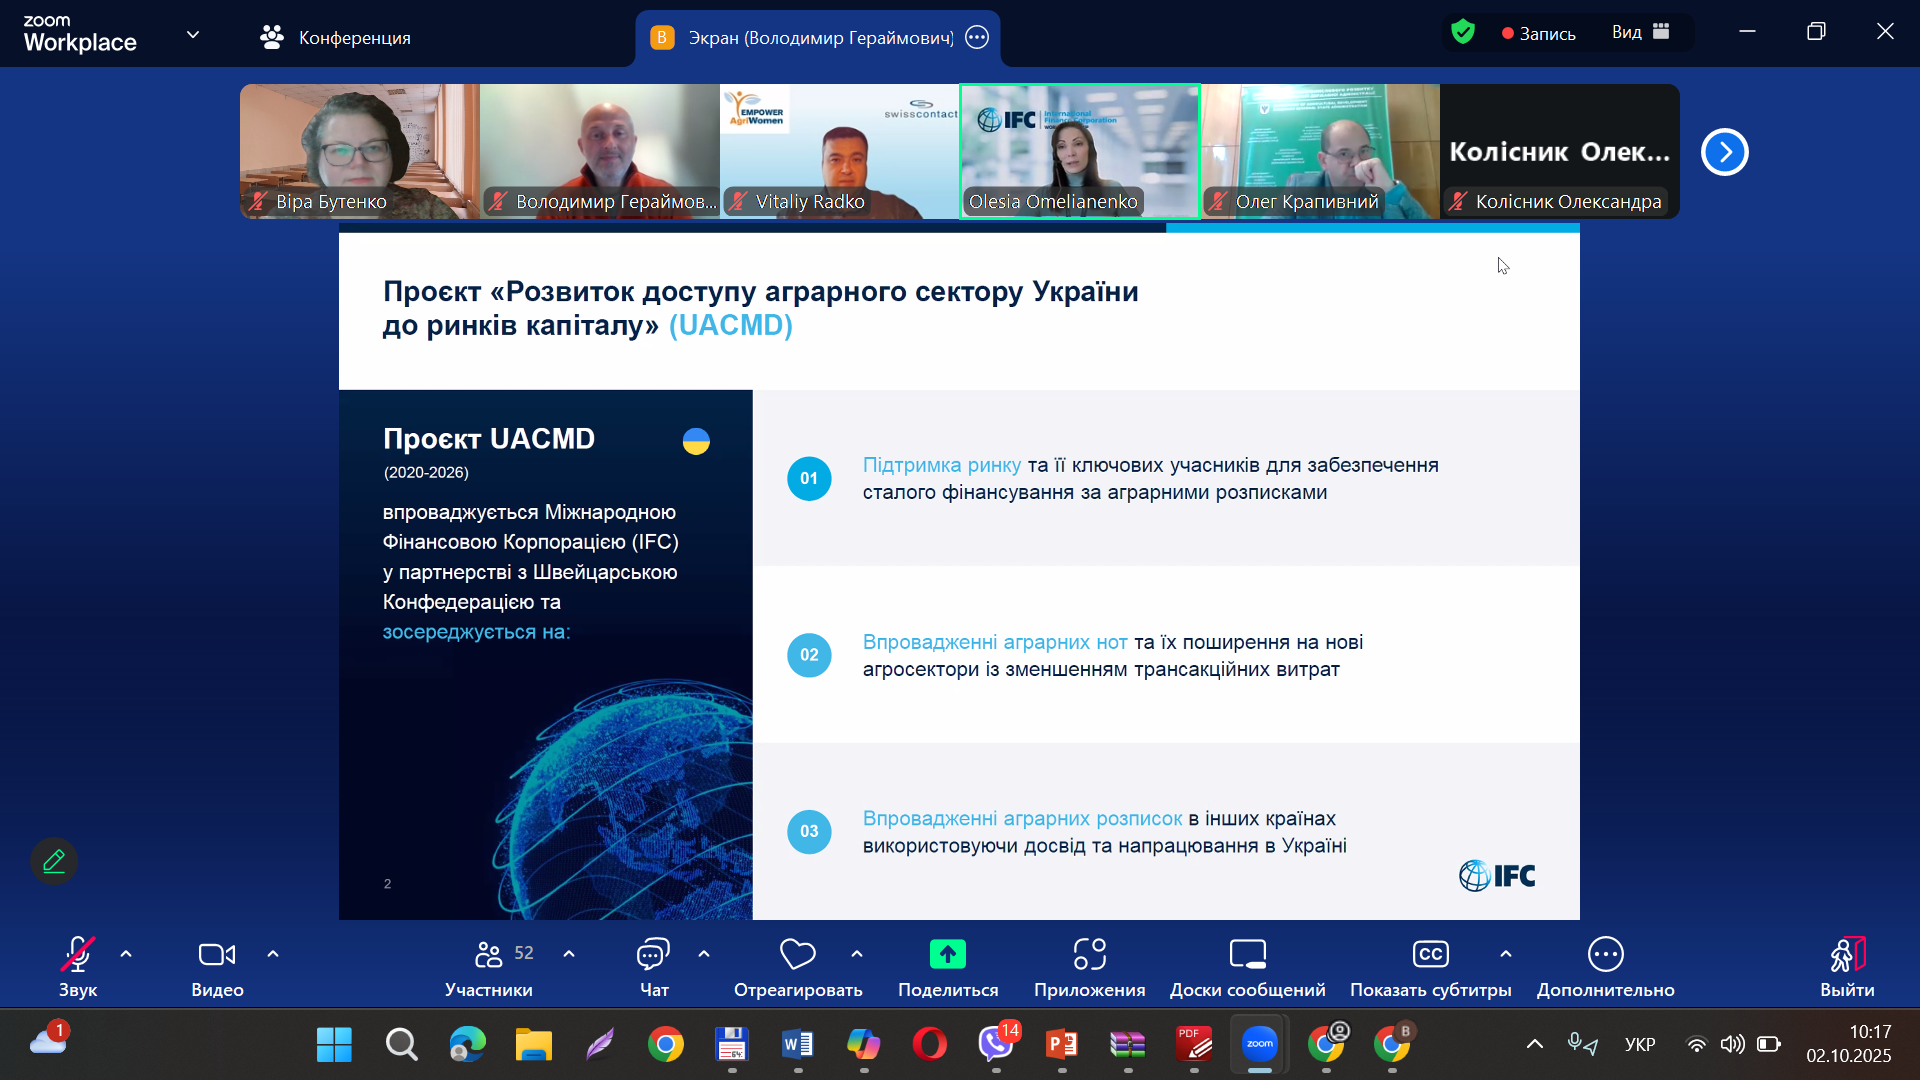The image size is (1920, 1080).
Task: Open the View layout button
Action: [1640, 32]
